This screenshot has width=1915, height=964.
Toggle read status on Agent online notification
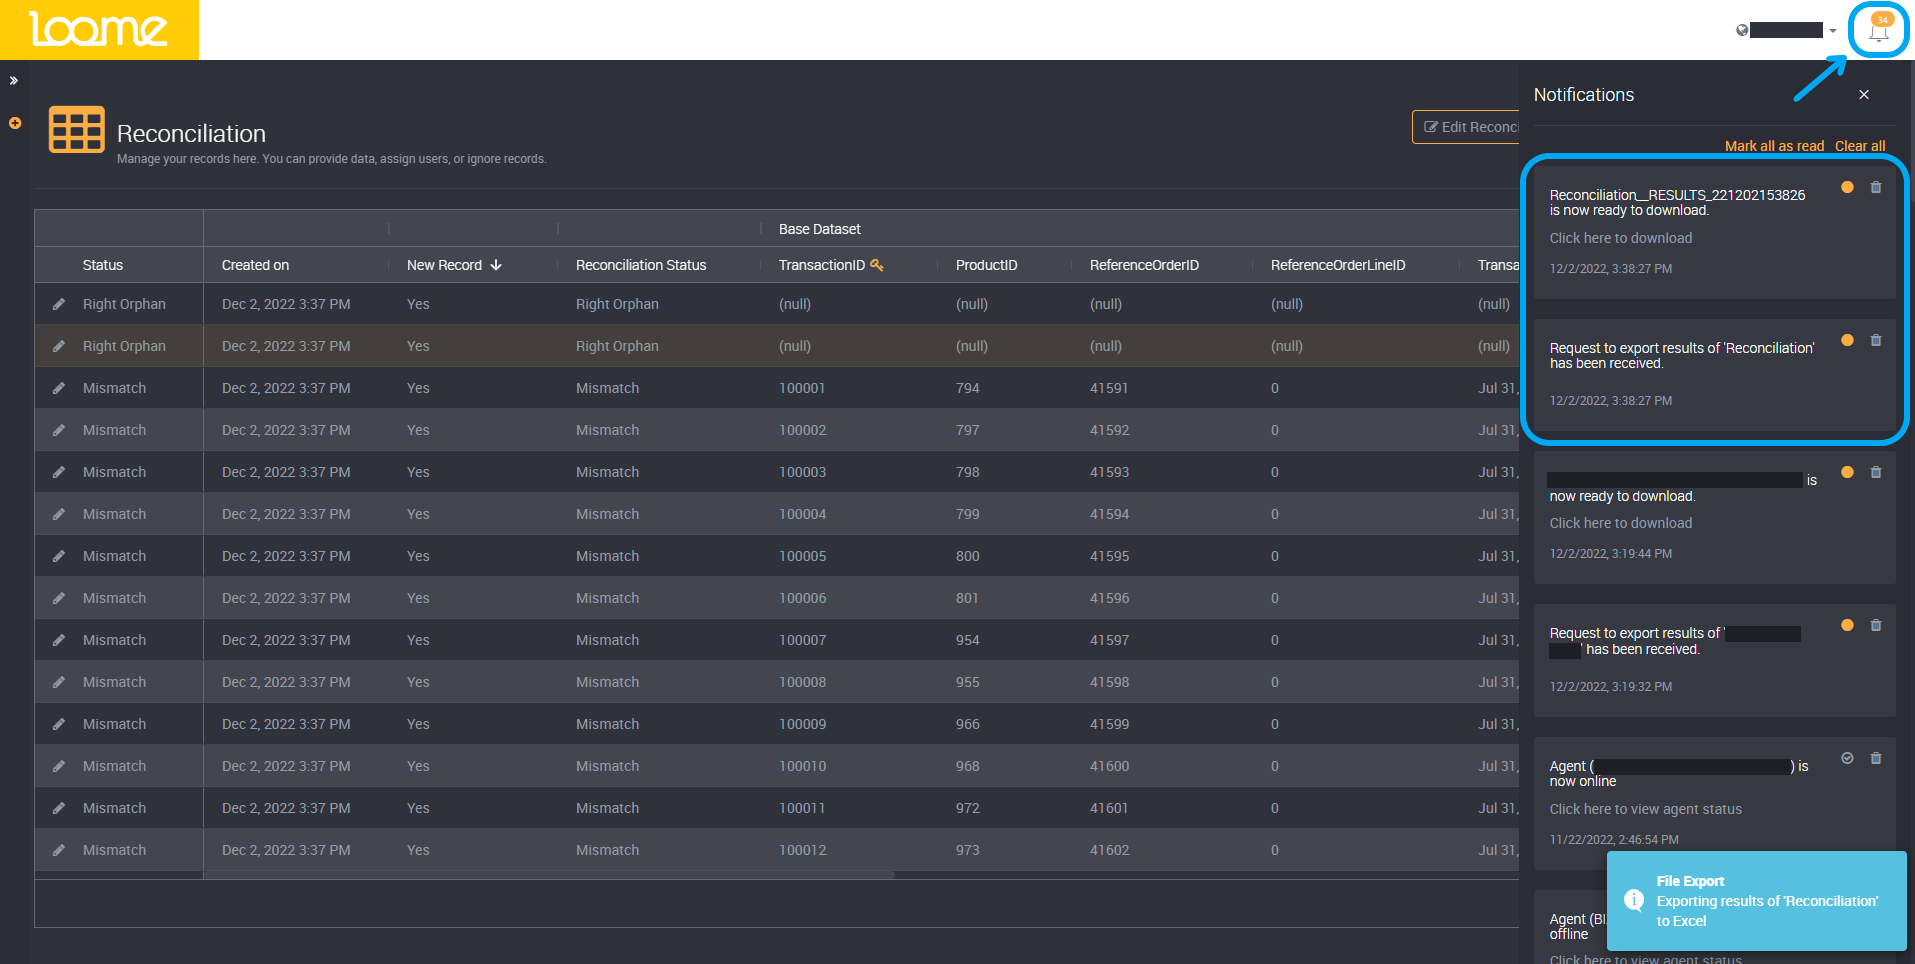point(1847,759)
